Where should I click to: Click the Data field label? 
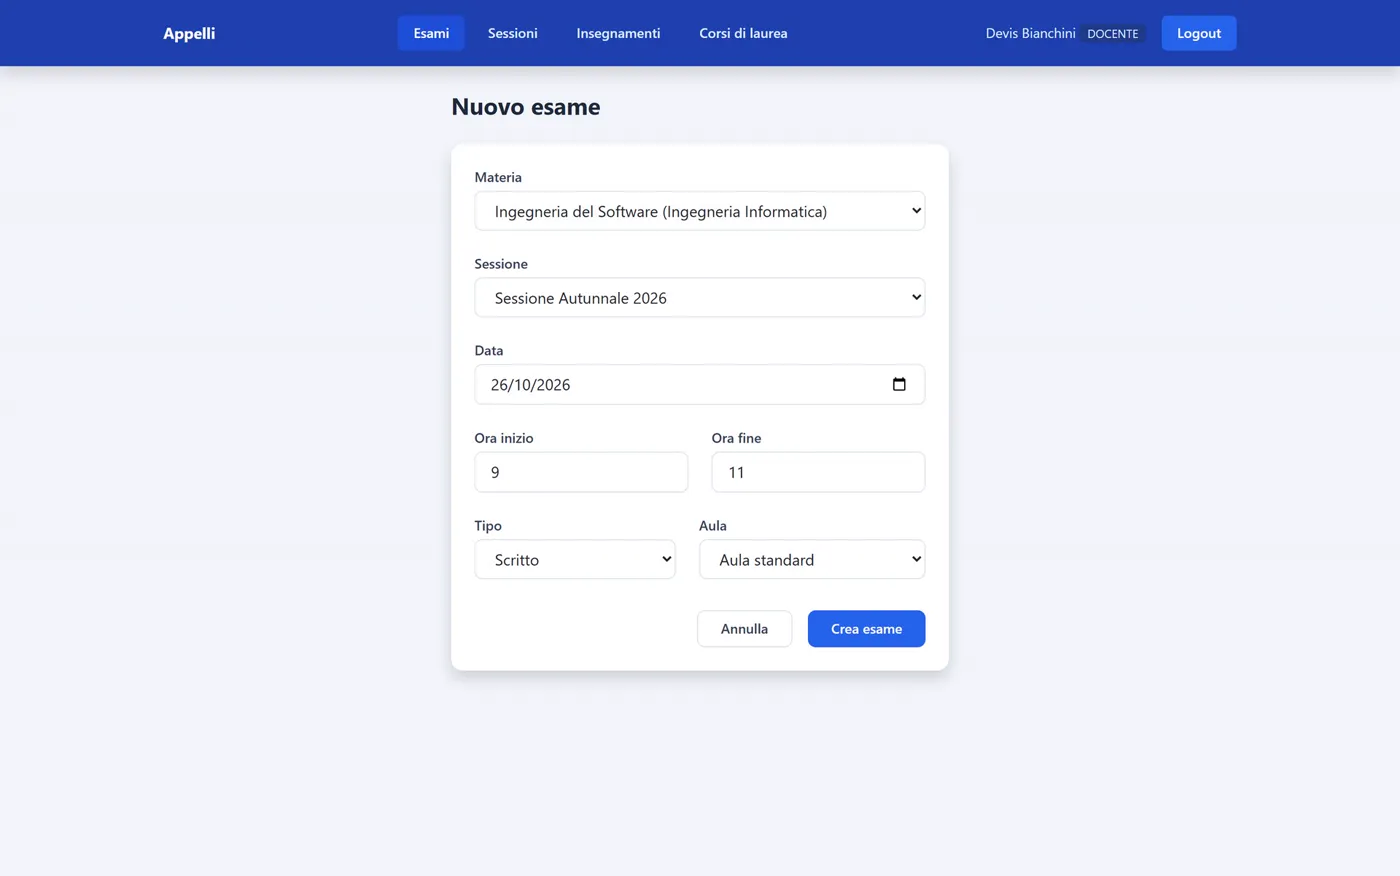click(x=489, y=351)
